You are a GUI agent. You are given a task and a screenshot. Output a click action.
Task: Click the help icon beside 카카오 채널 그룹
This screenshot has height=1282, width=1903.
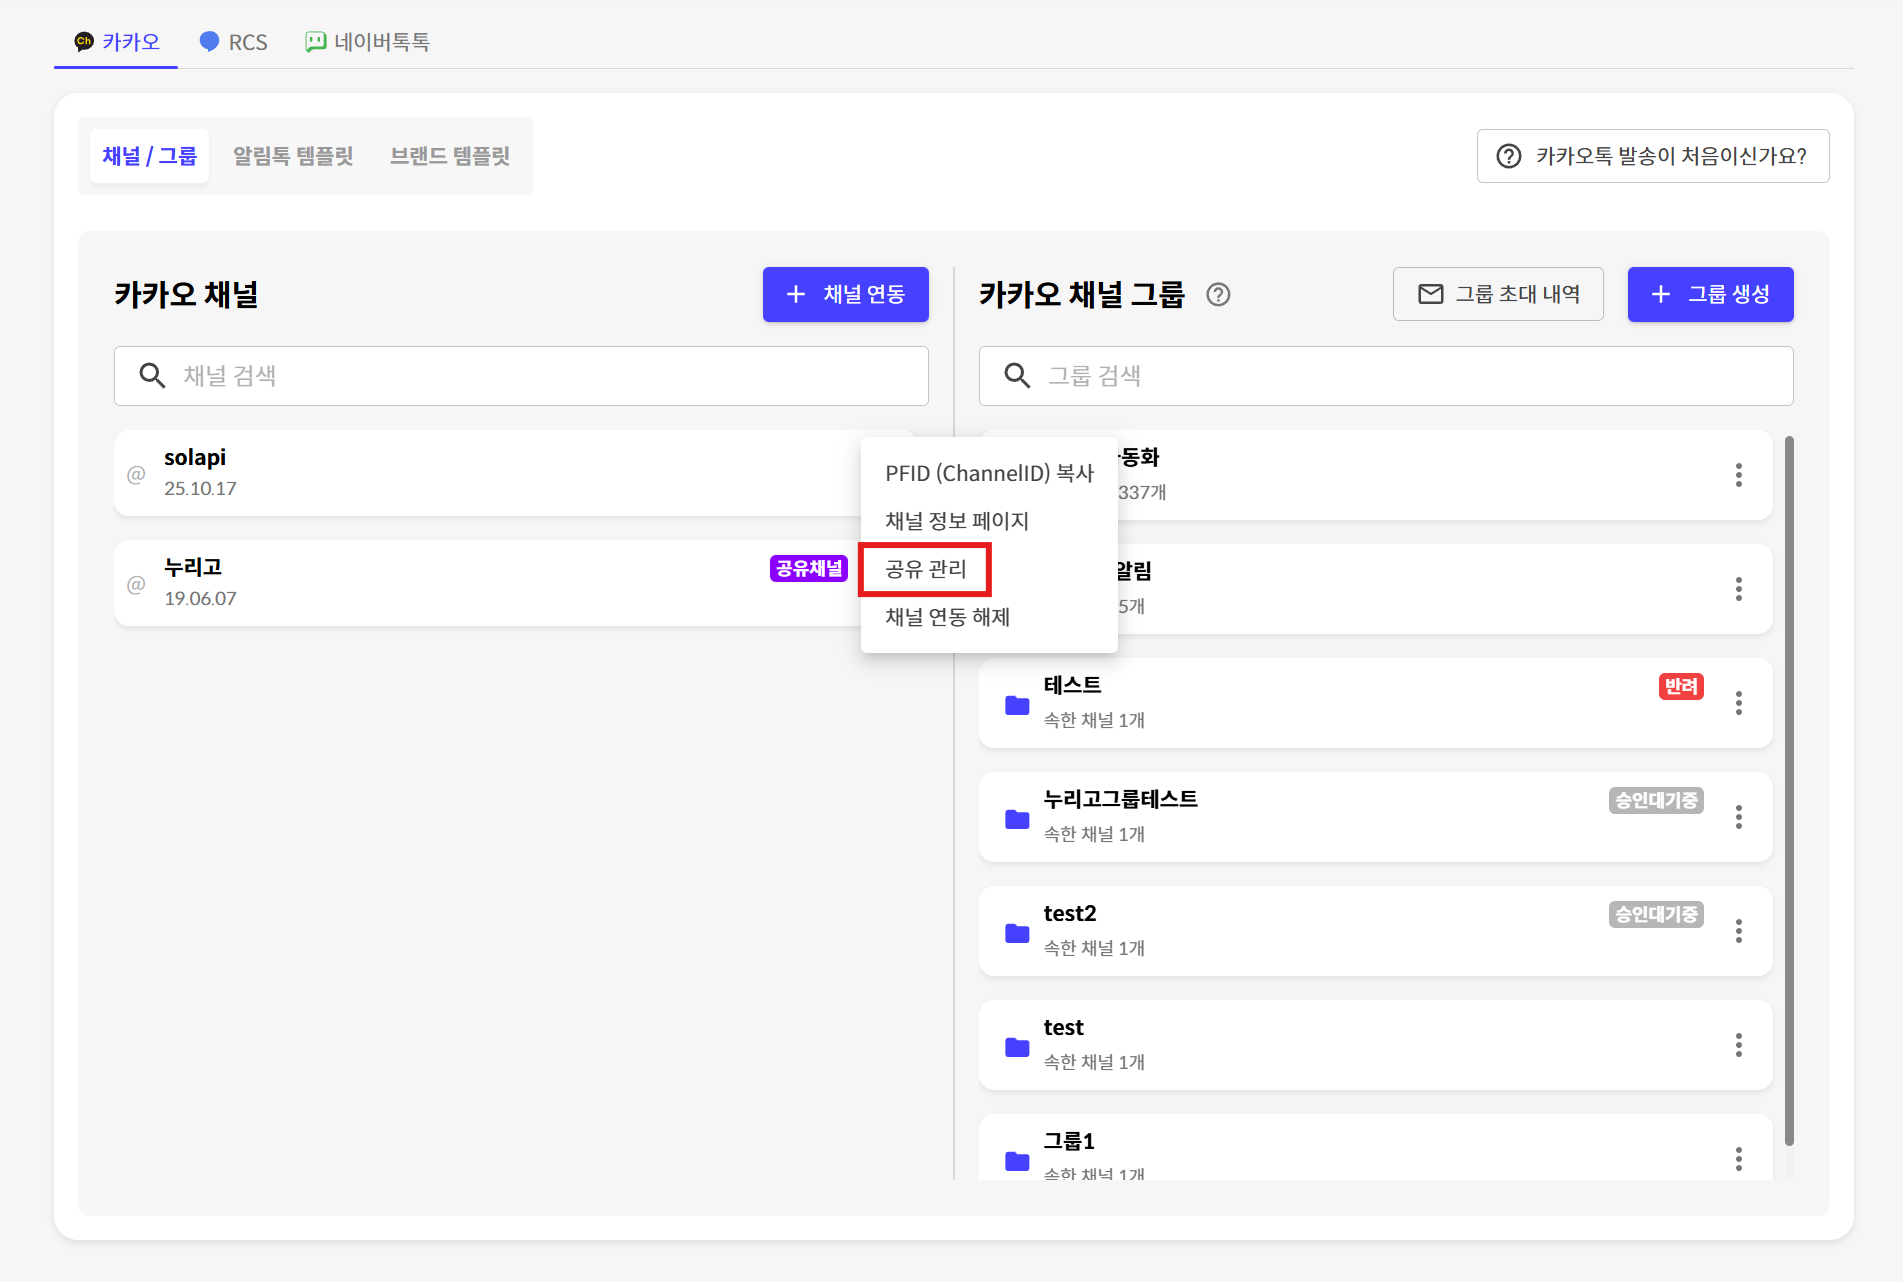[1218, 295]
